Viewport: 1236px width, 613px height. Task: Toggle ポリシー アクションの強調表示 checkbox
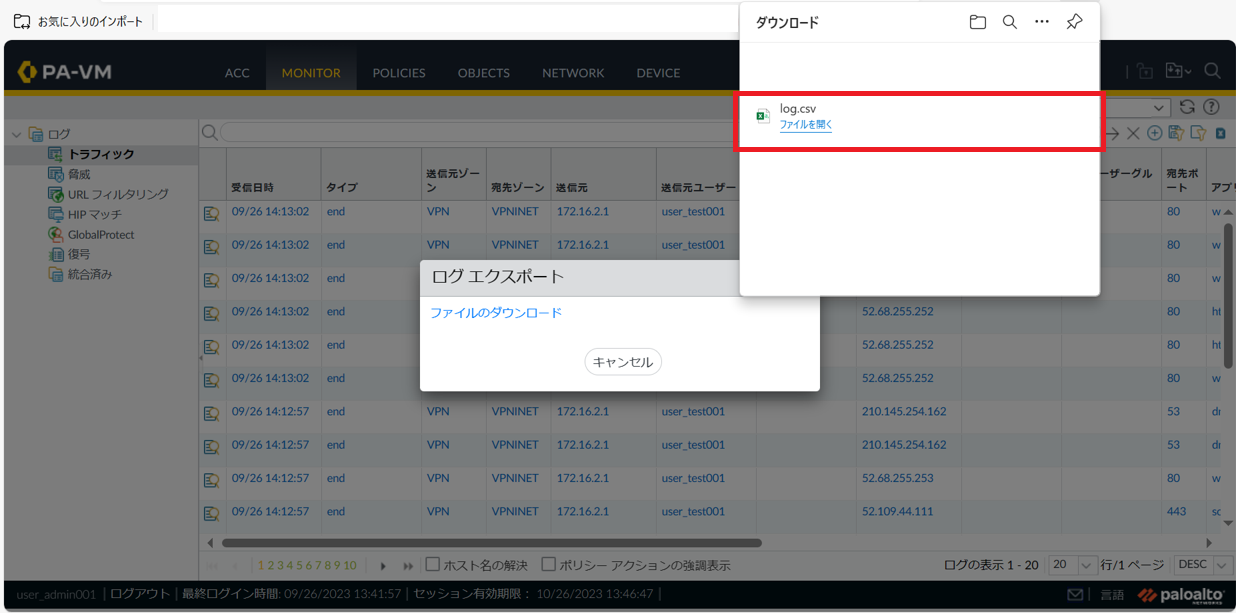tap(548, 565)
